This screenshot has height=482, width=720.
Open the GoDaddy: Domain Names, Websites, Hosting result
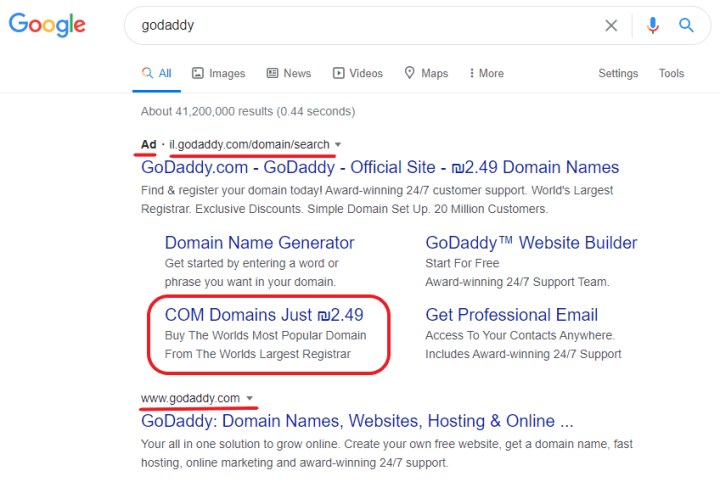tap(357, 420)
